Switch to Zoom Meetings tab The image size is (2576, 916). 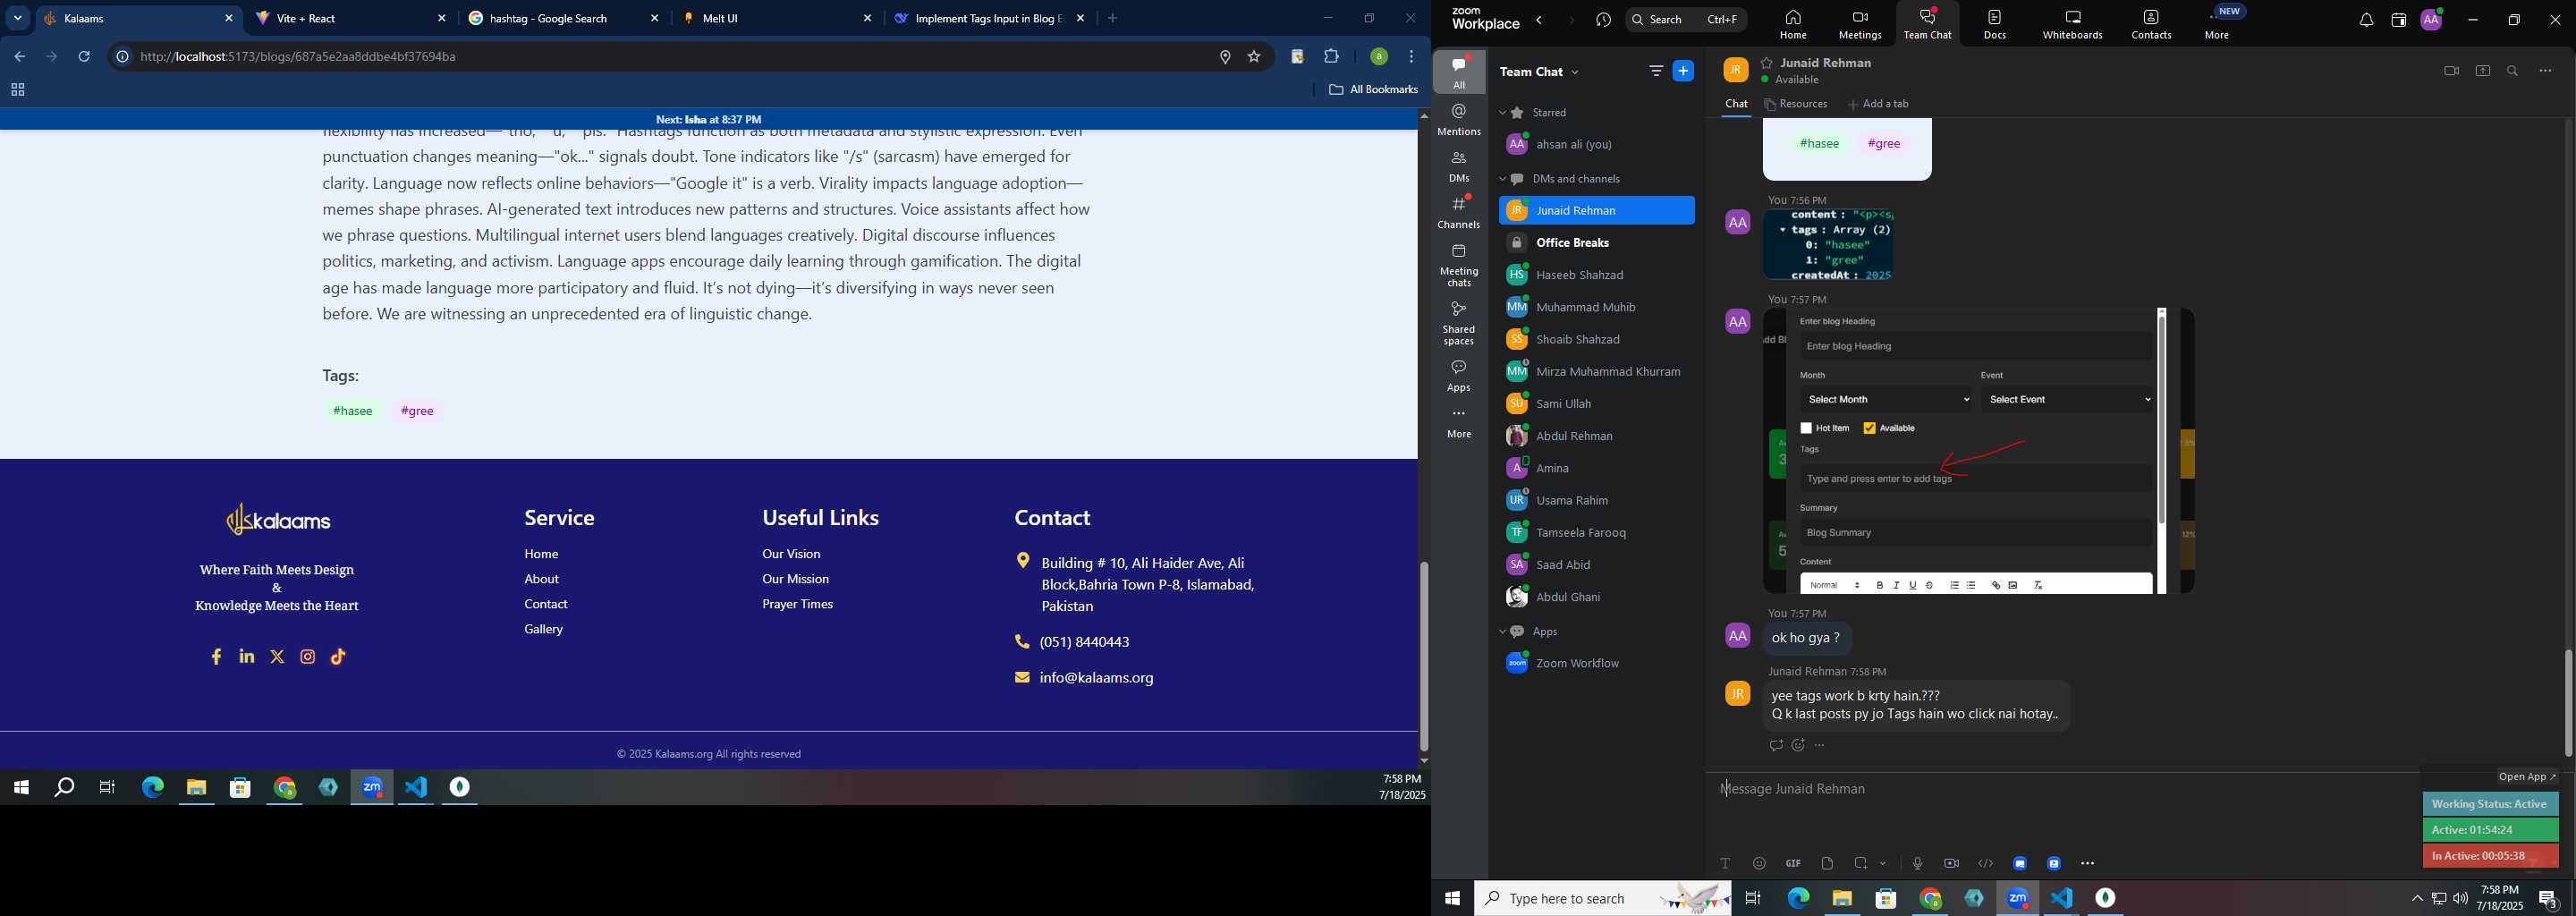pos(1860,24)
